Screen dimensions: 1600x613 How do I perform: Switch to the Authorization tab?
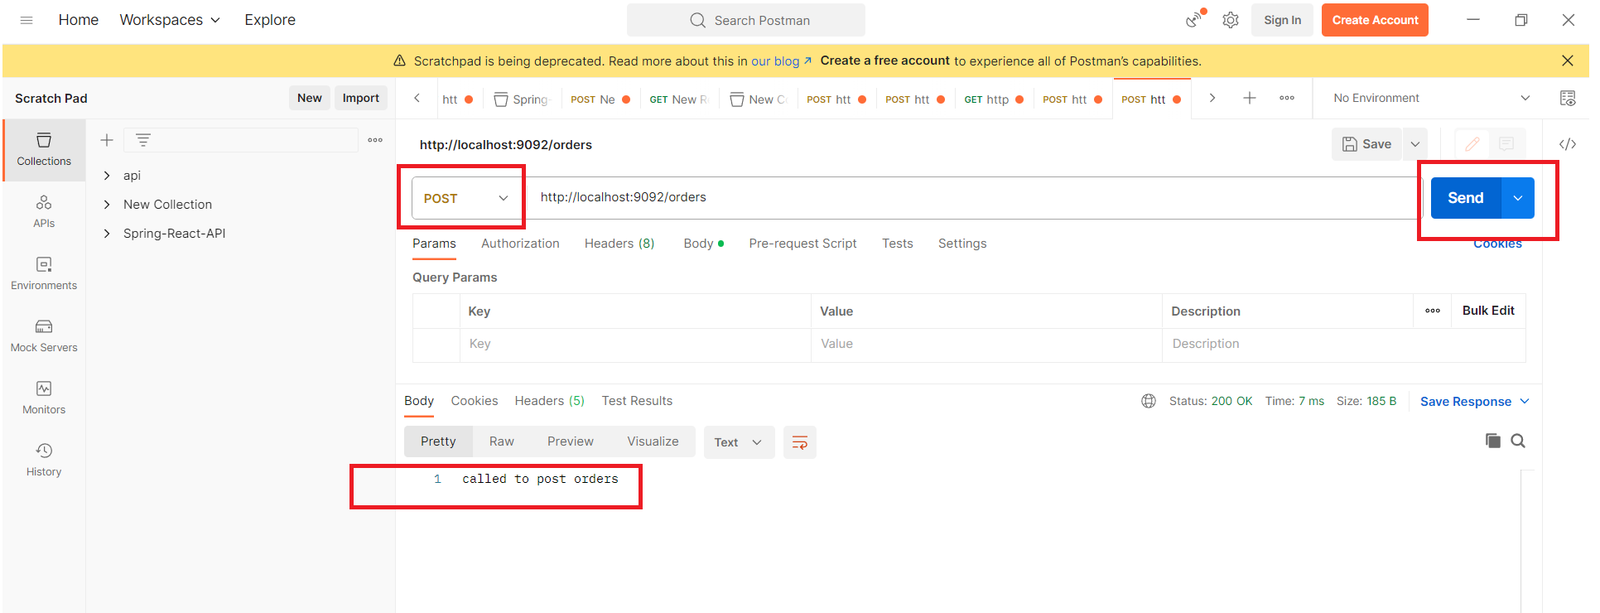point(520,243)
